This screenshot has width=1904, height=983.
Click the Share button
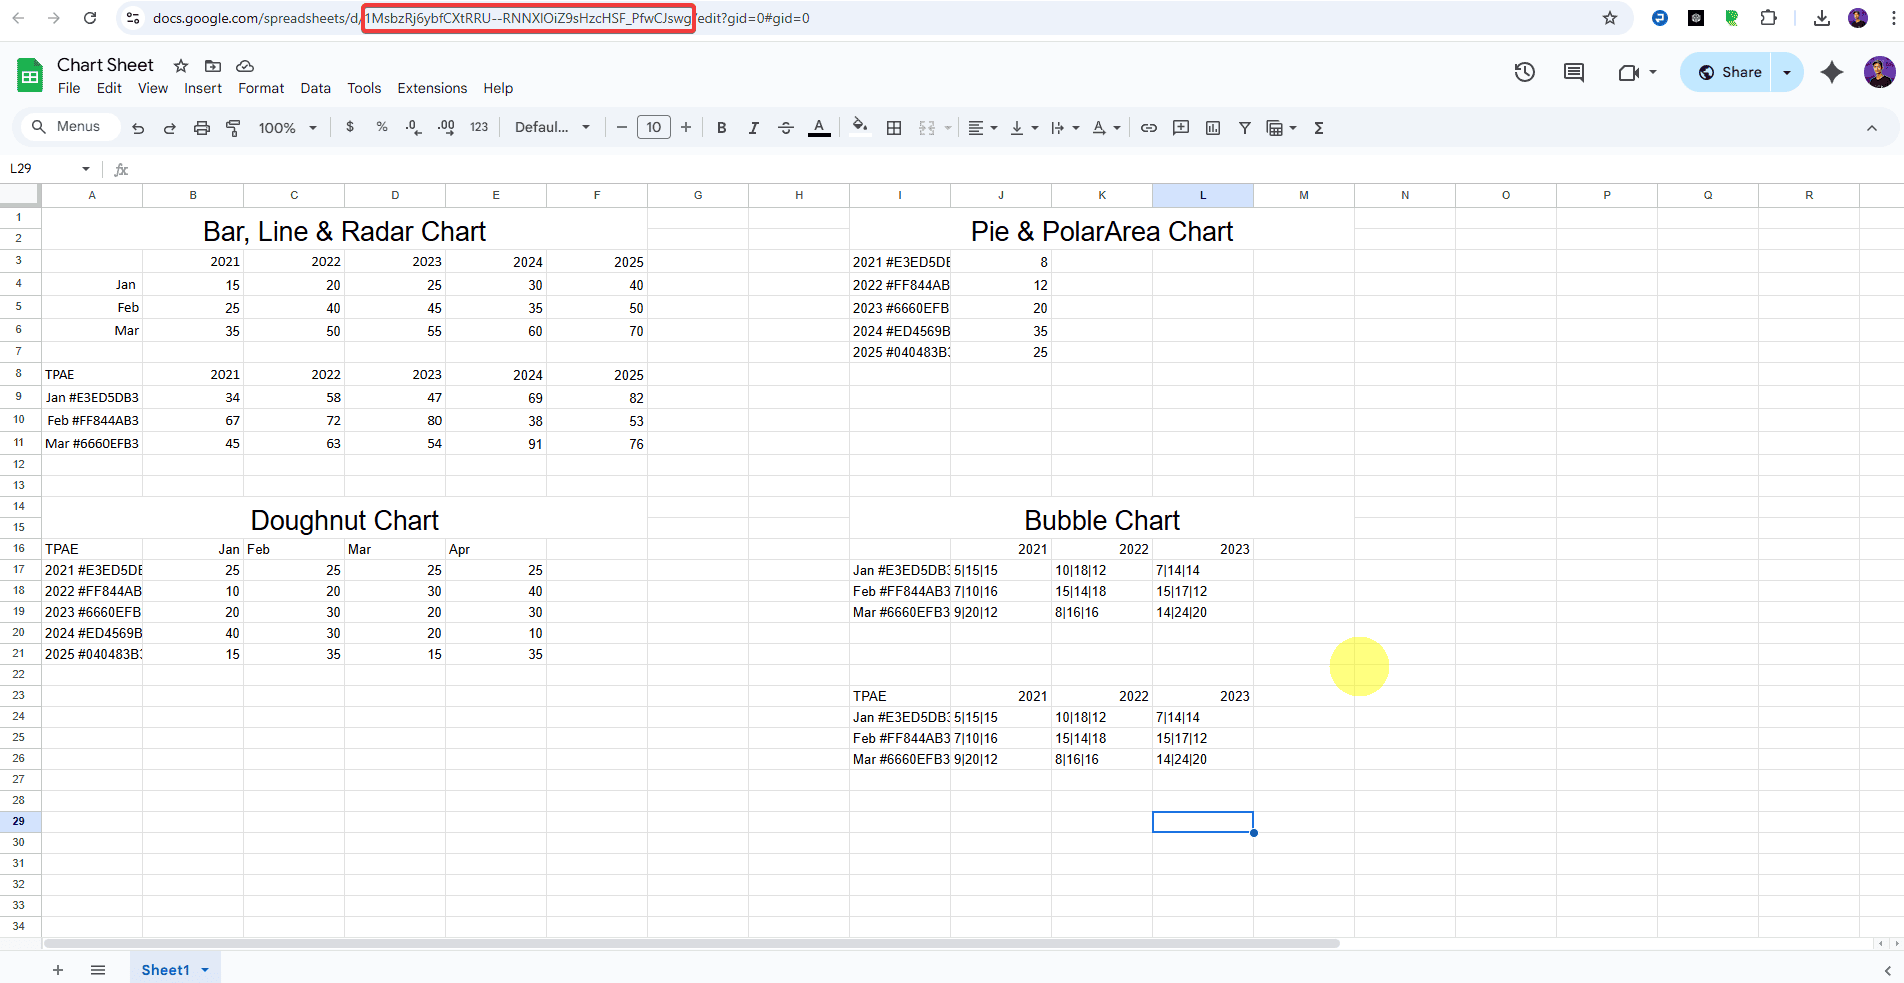pos(1729,72)
